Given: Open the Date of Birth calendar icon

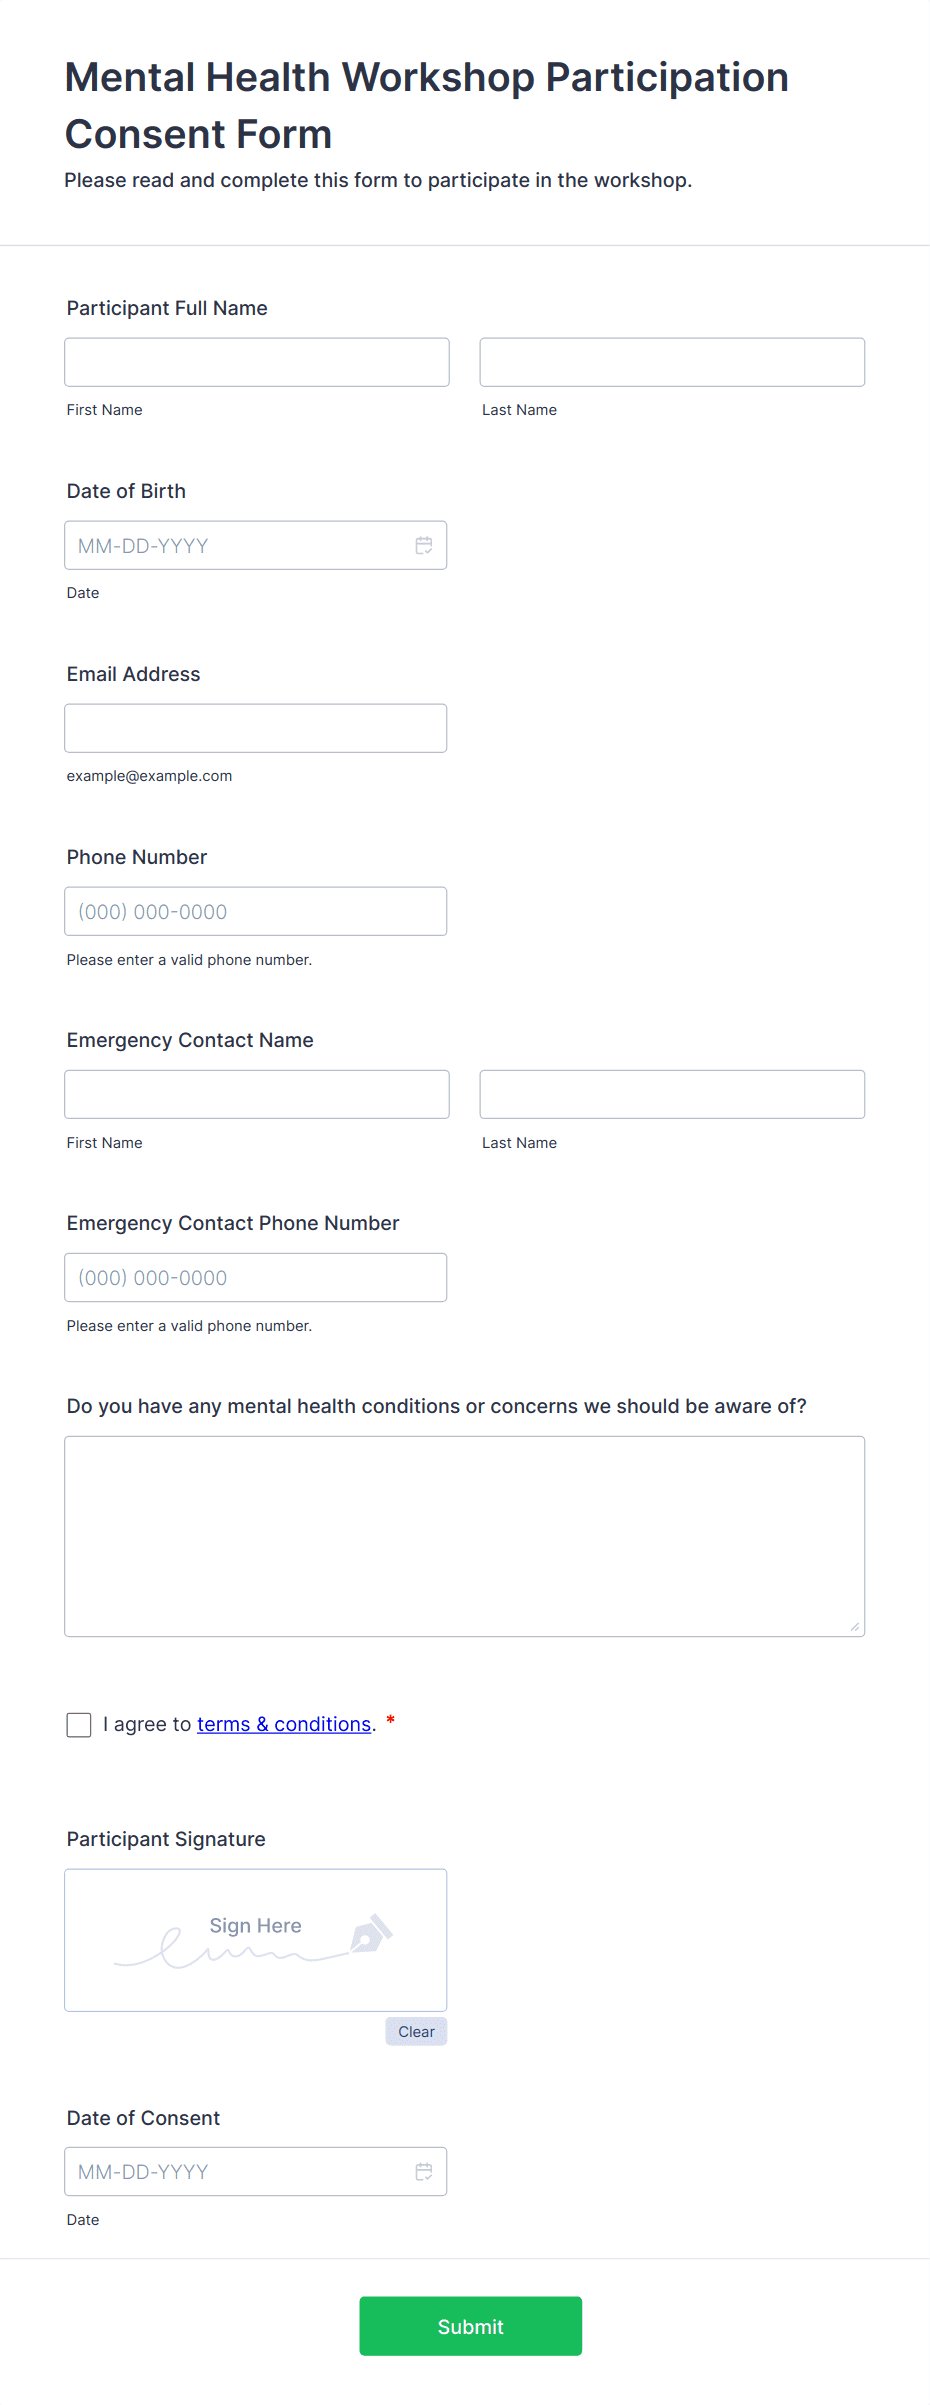Looking at the screenshot, I should point(424,545).
